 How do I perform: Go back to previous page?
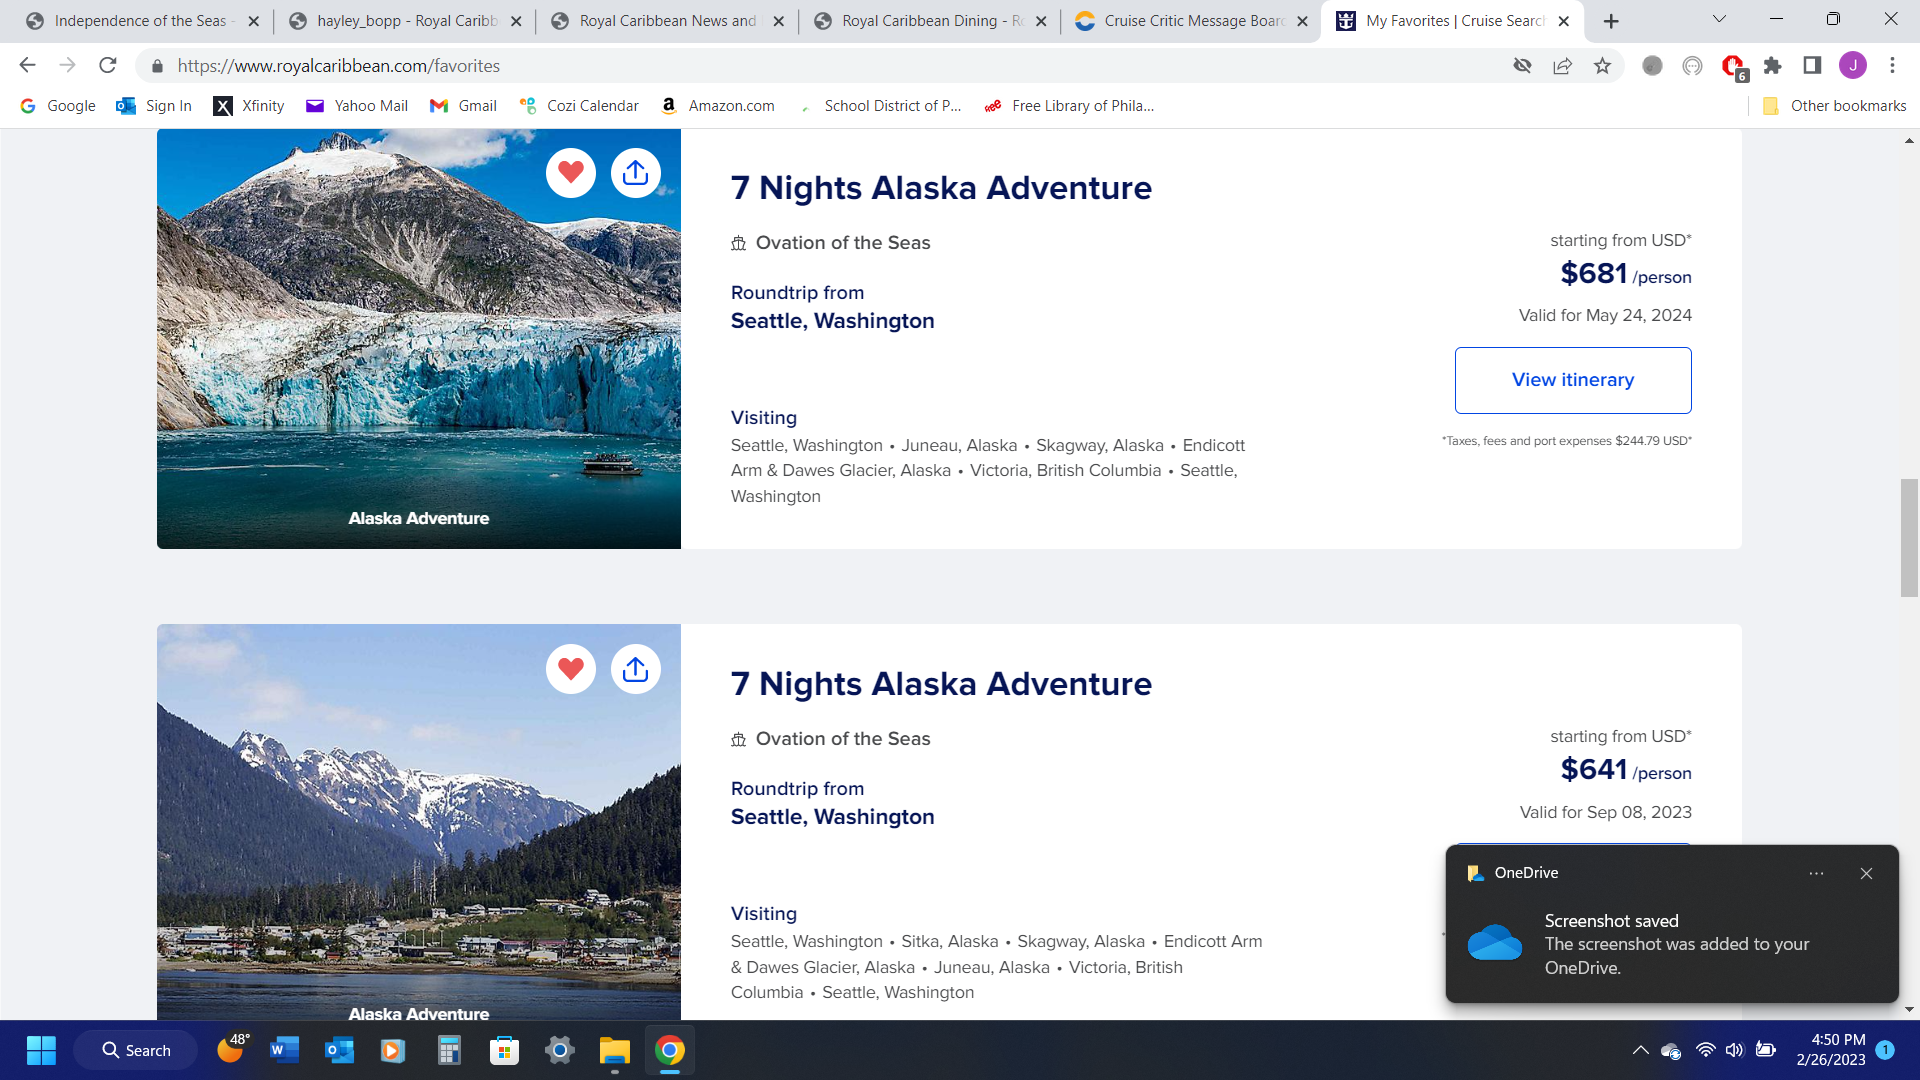(27, 65)
